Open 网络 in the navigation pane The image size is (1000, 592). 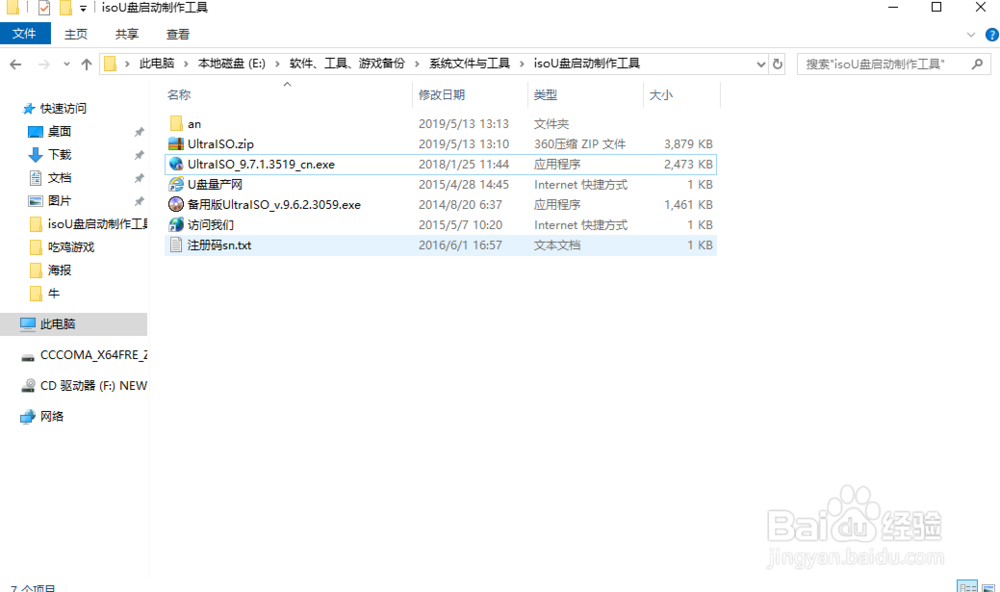pos(51,417)
